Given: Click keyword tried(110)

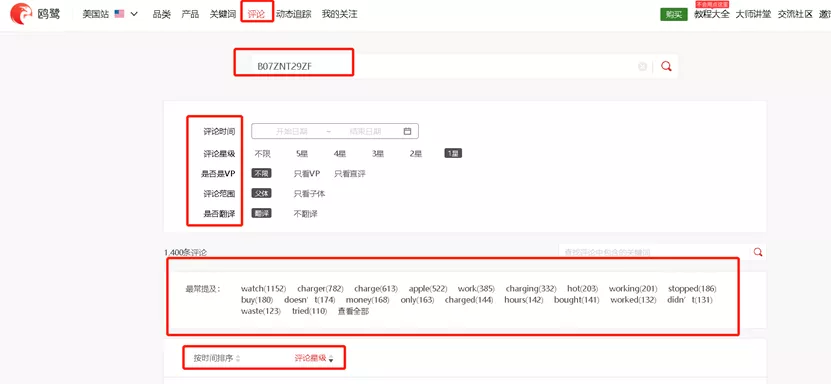Looking at the screenshot, I should pos(309,311).
